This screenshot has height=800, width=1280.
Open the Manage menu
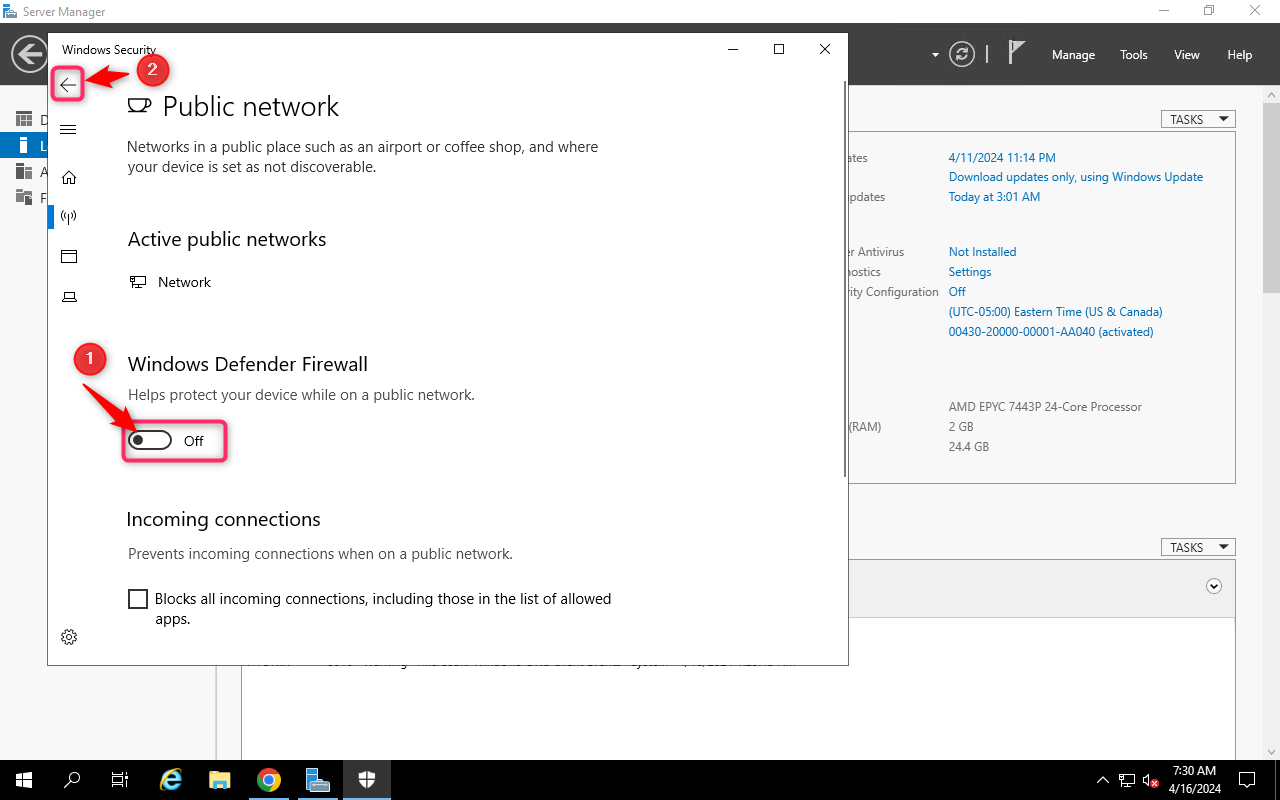[1073, 55]
